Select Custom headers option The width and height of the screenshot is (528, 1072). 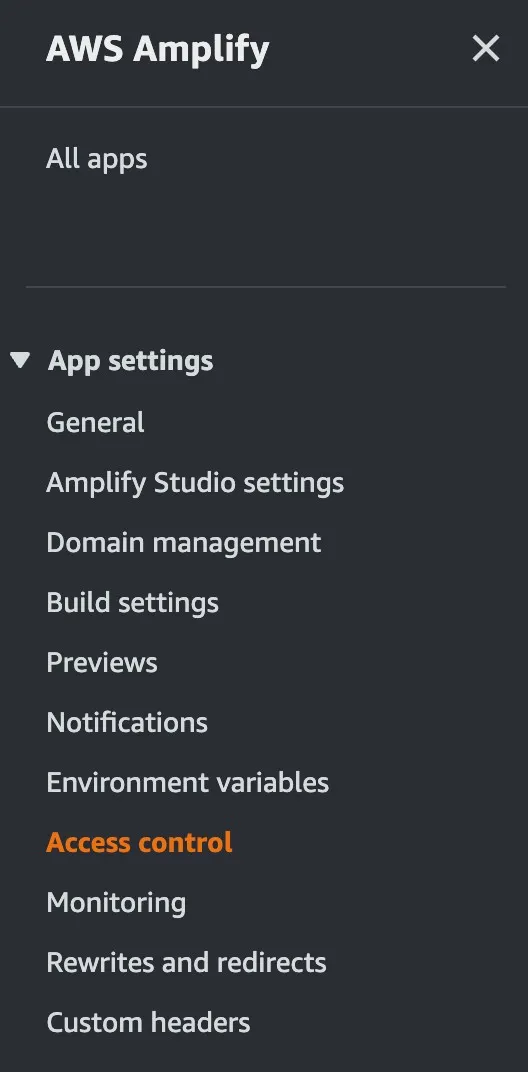pos(148,1023)
